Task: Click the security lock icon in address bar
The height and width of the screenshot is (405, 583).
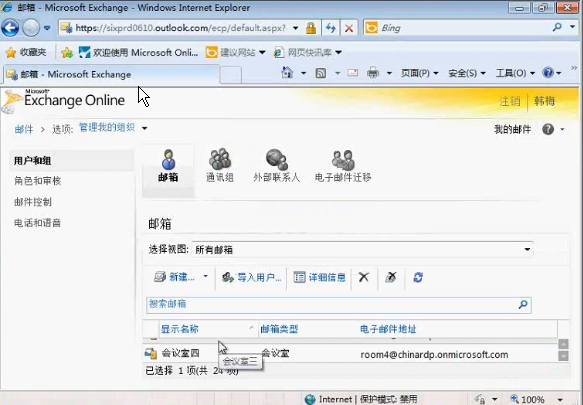Action: (x=311, y=28)
